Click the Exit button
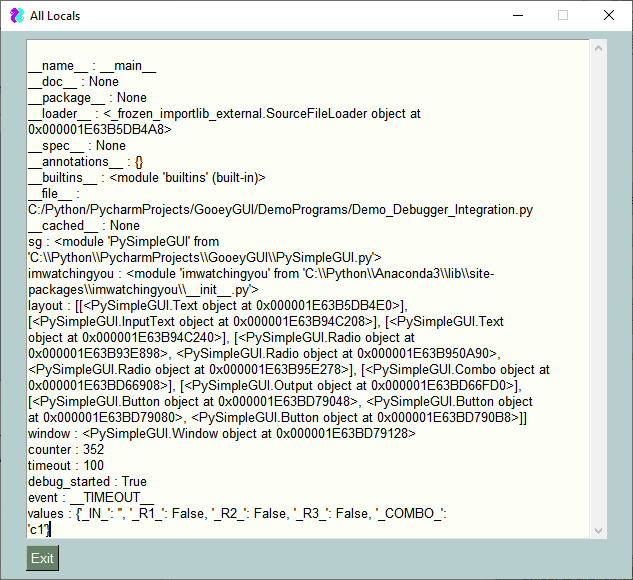The height and width of the screenshot is (580, 633). (x=42, y=558)
